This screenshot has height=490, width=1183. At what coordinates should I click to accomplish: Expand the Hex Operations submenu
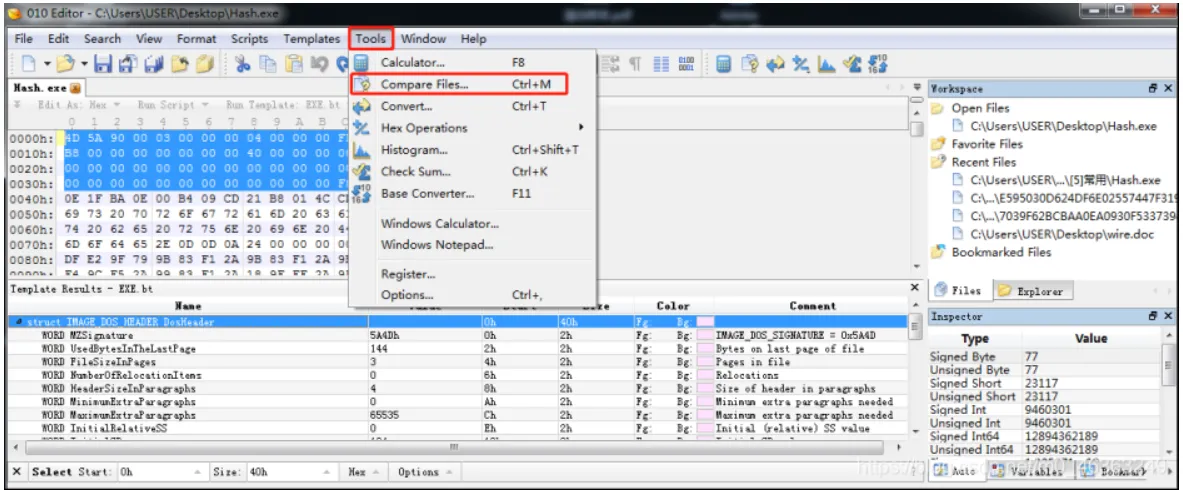point(472,128)
